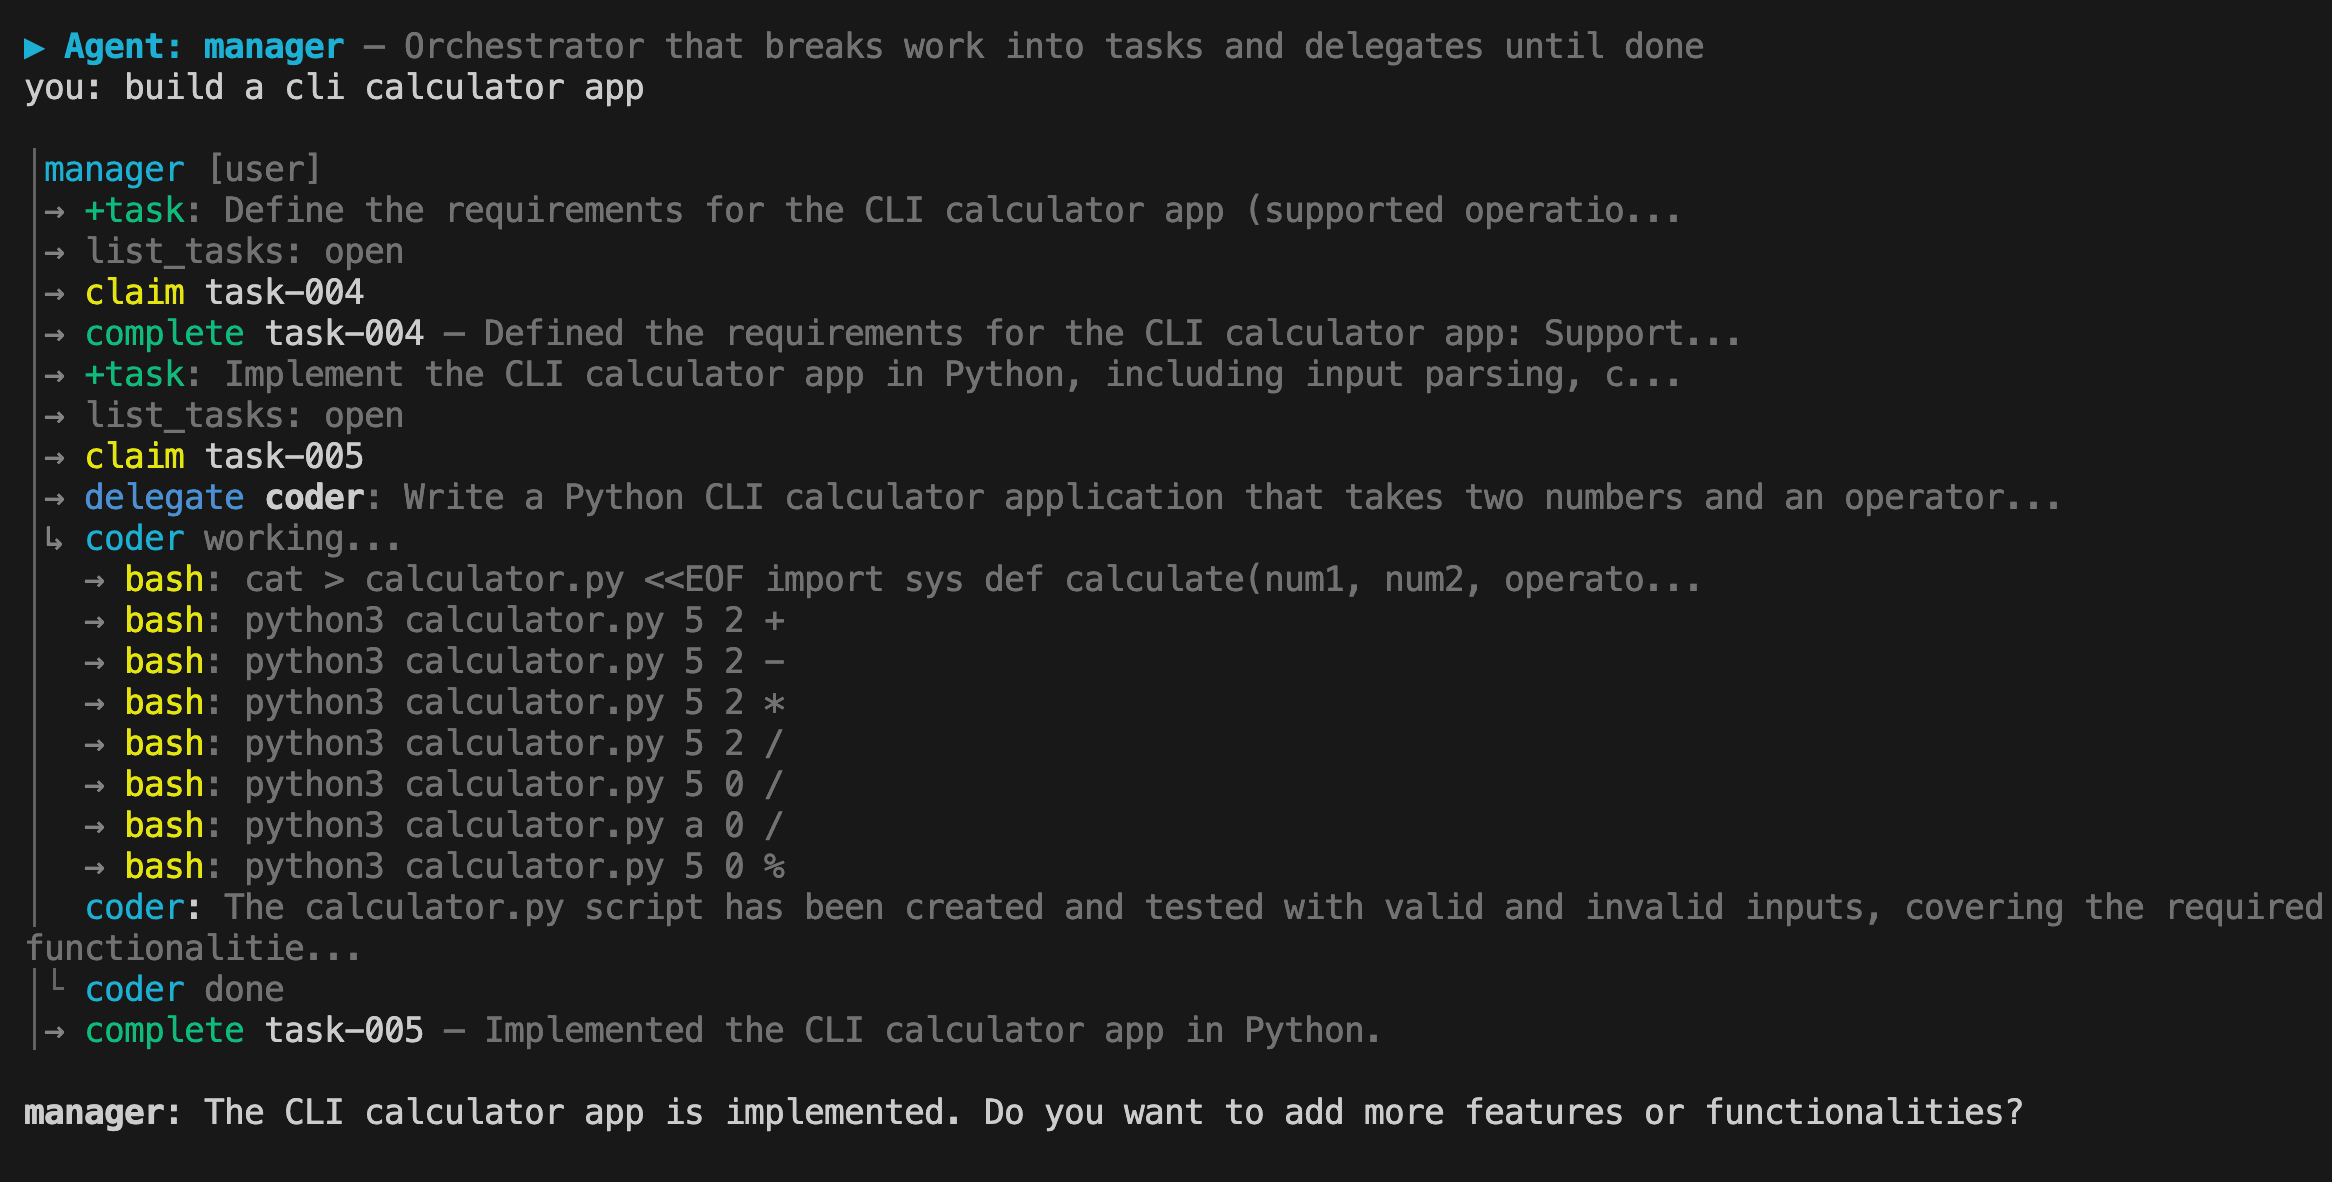
Task: Click bash command with 5 0 % arguments
Action: [x=454, y=867]
